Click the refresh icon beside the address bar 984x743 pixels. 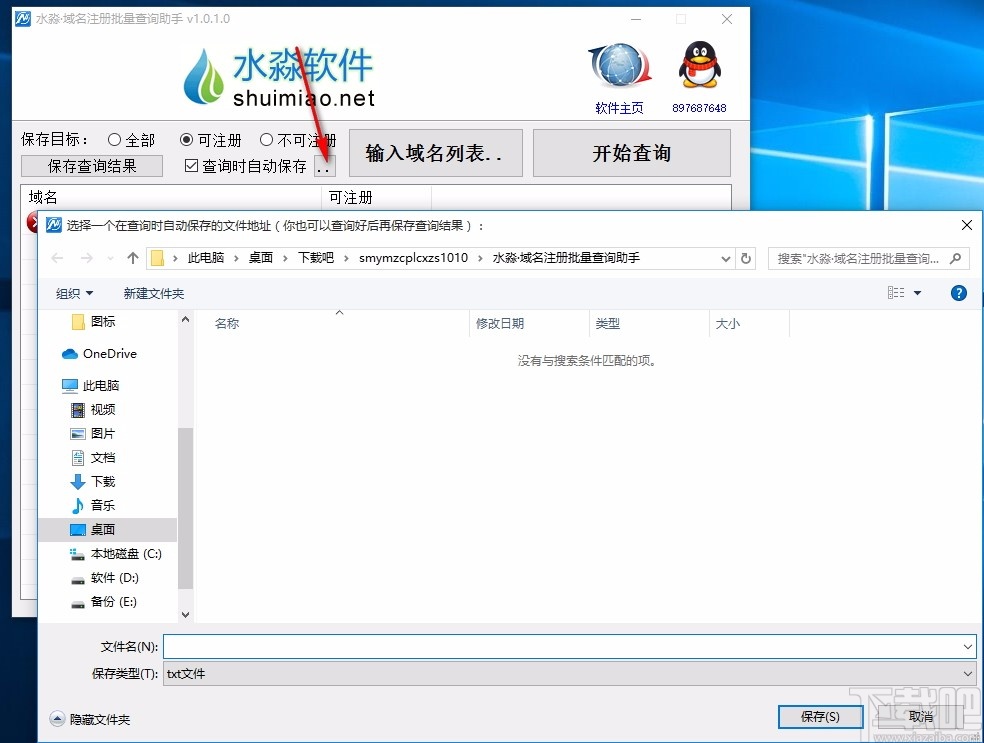pyautogui.click(x=746, y=257)
